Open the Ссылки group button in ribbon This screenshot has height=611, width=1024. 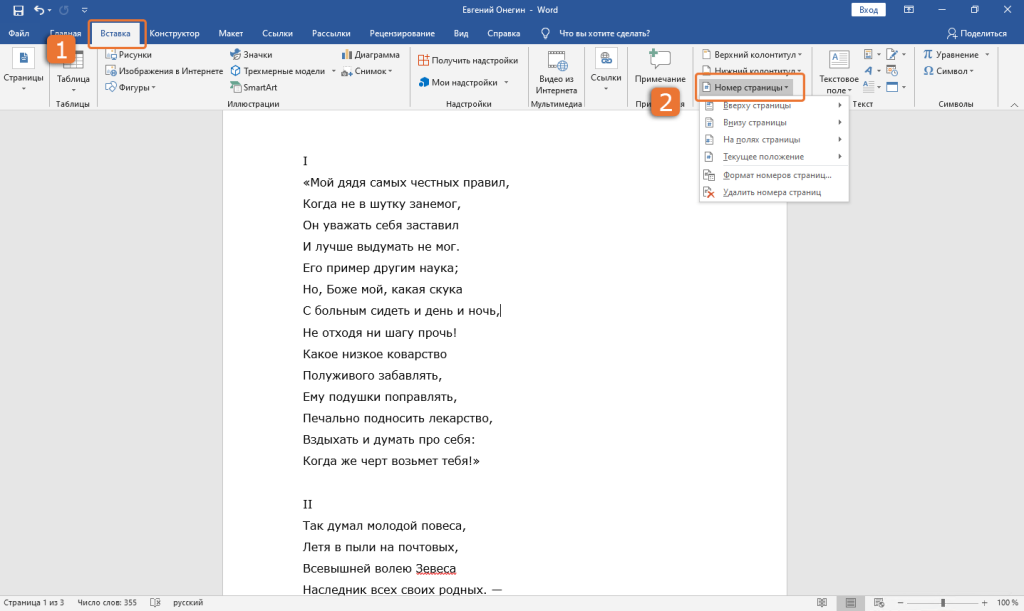[x=606, y=70]
